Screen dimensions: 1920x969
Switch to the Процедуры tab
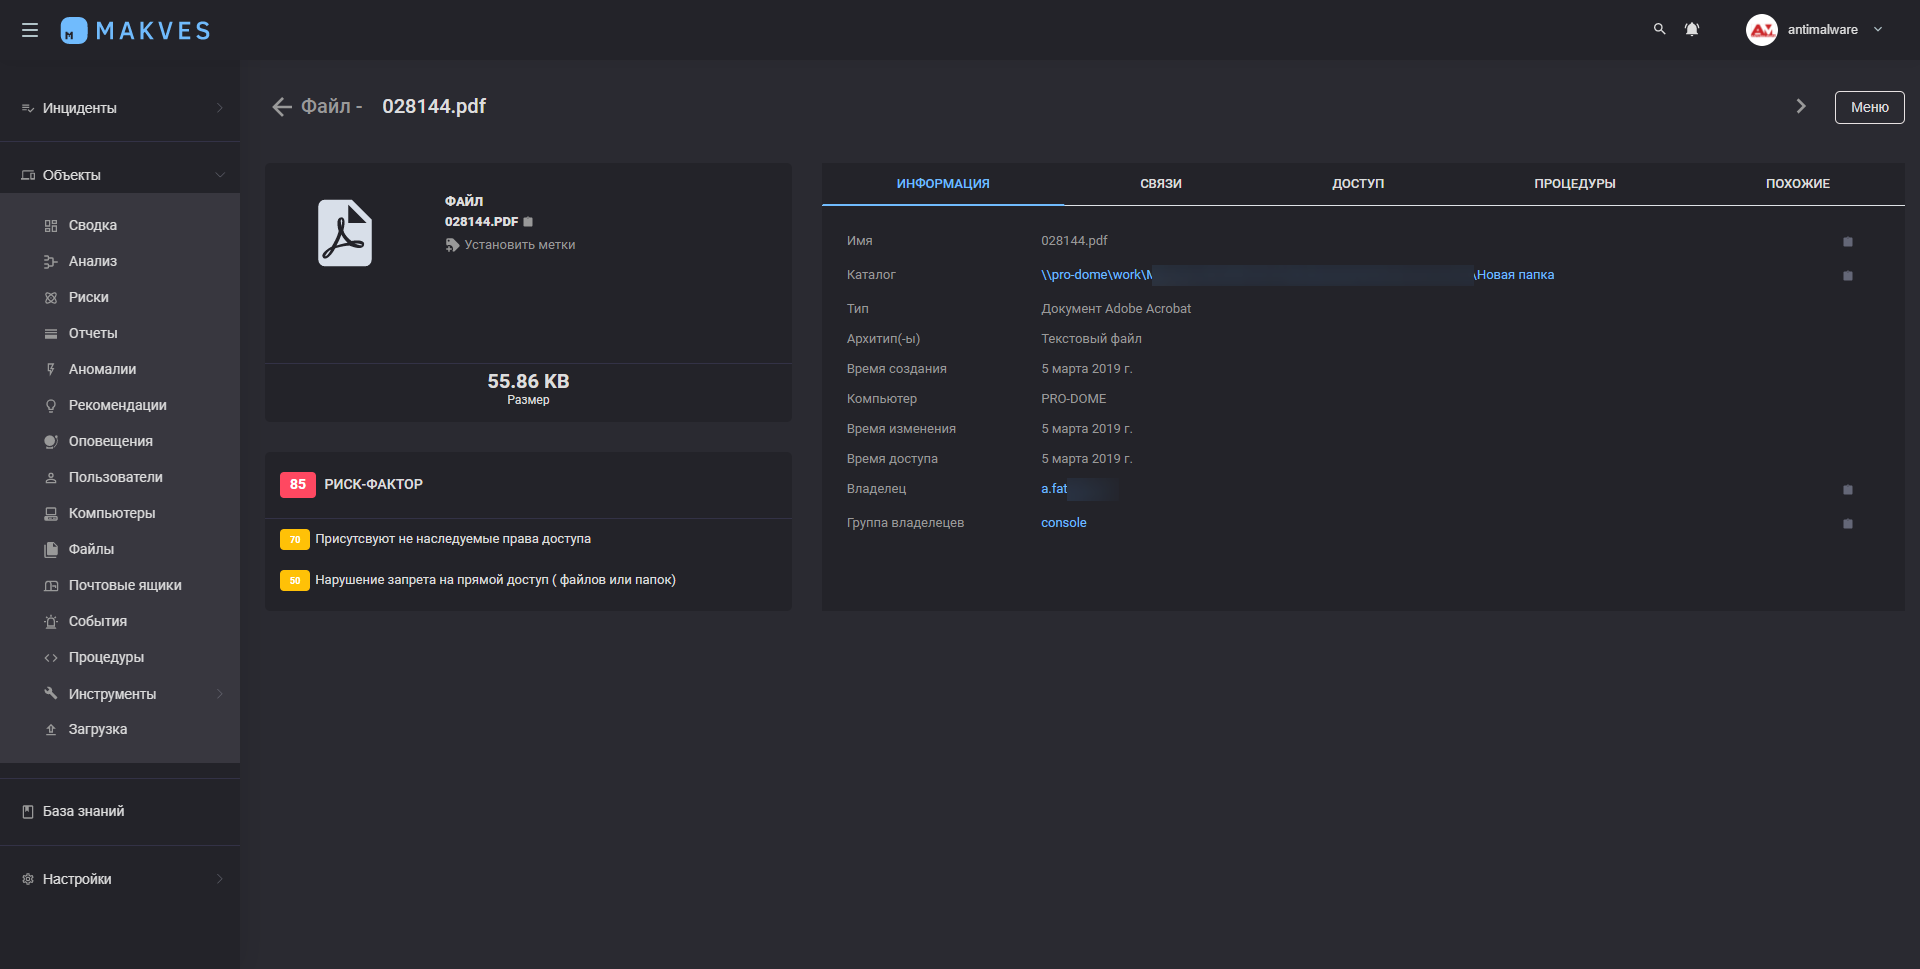coord(1575,184)
